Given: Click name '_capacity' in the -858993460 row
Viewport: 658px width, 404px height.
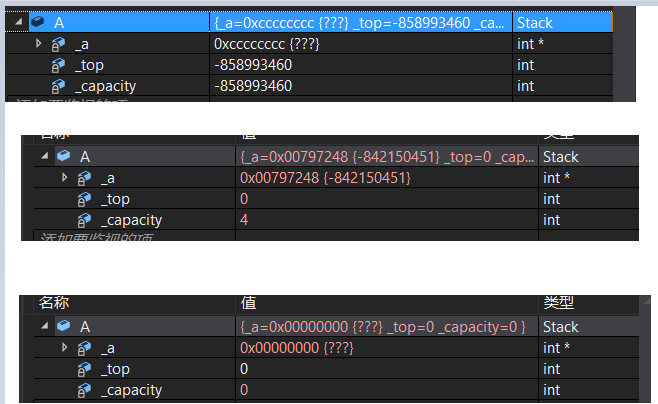Looking at the screenshot, I should pos(105,86).
